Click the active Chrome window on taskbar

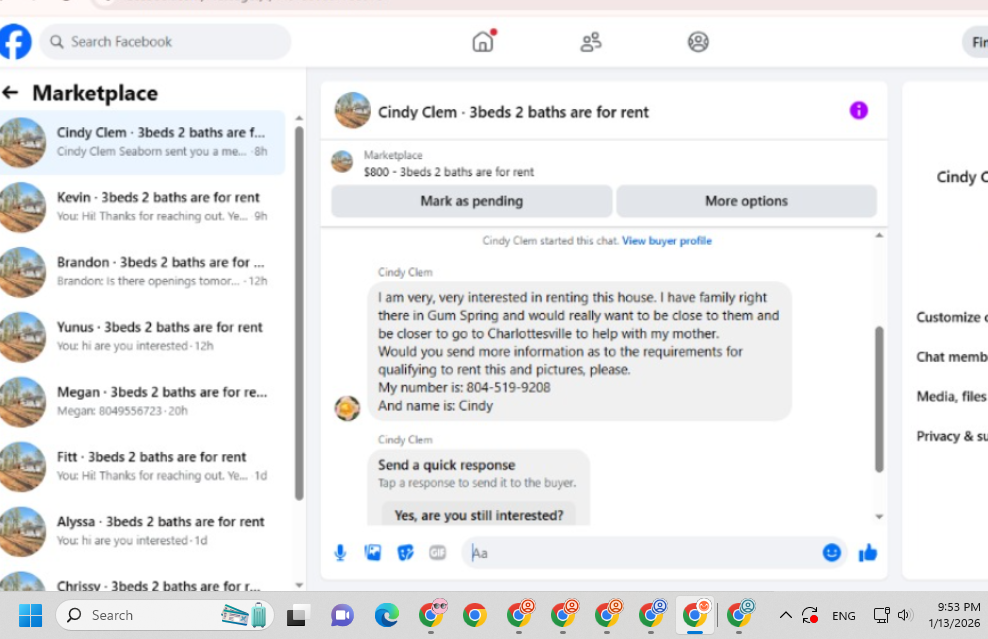pos(696,615)
